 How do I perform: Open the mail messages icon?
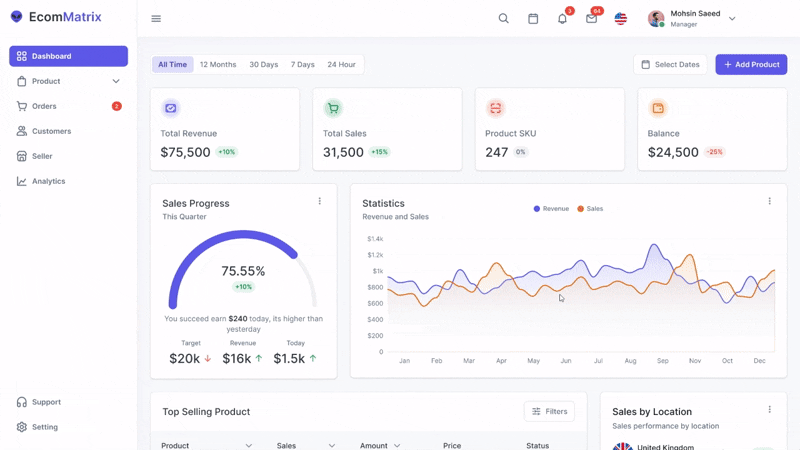pyautogui.click(x=591, y=19)
